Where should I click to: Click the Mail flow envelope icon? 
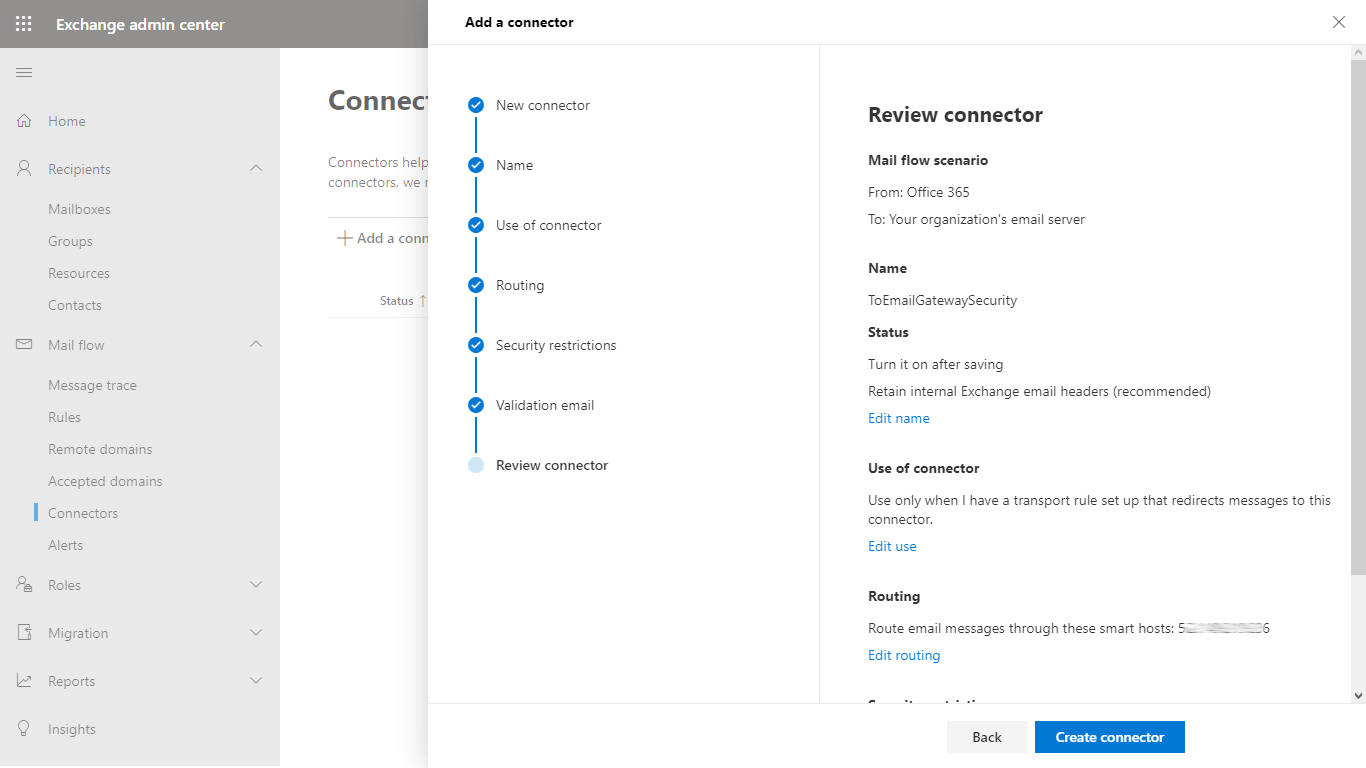(25, 345)
